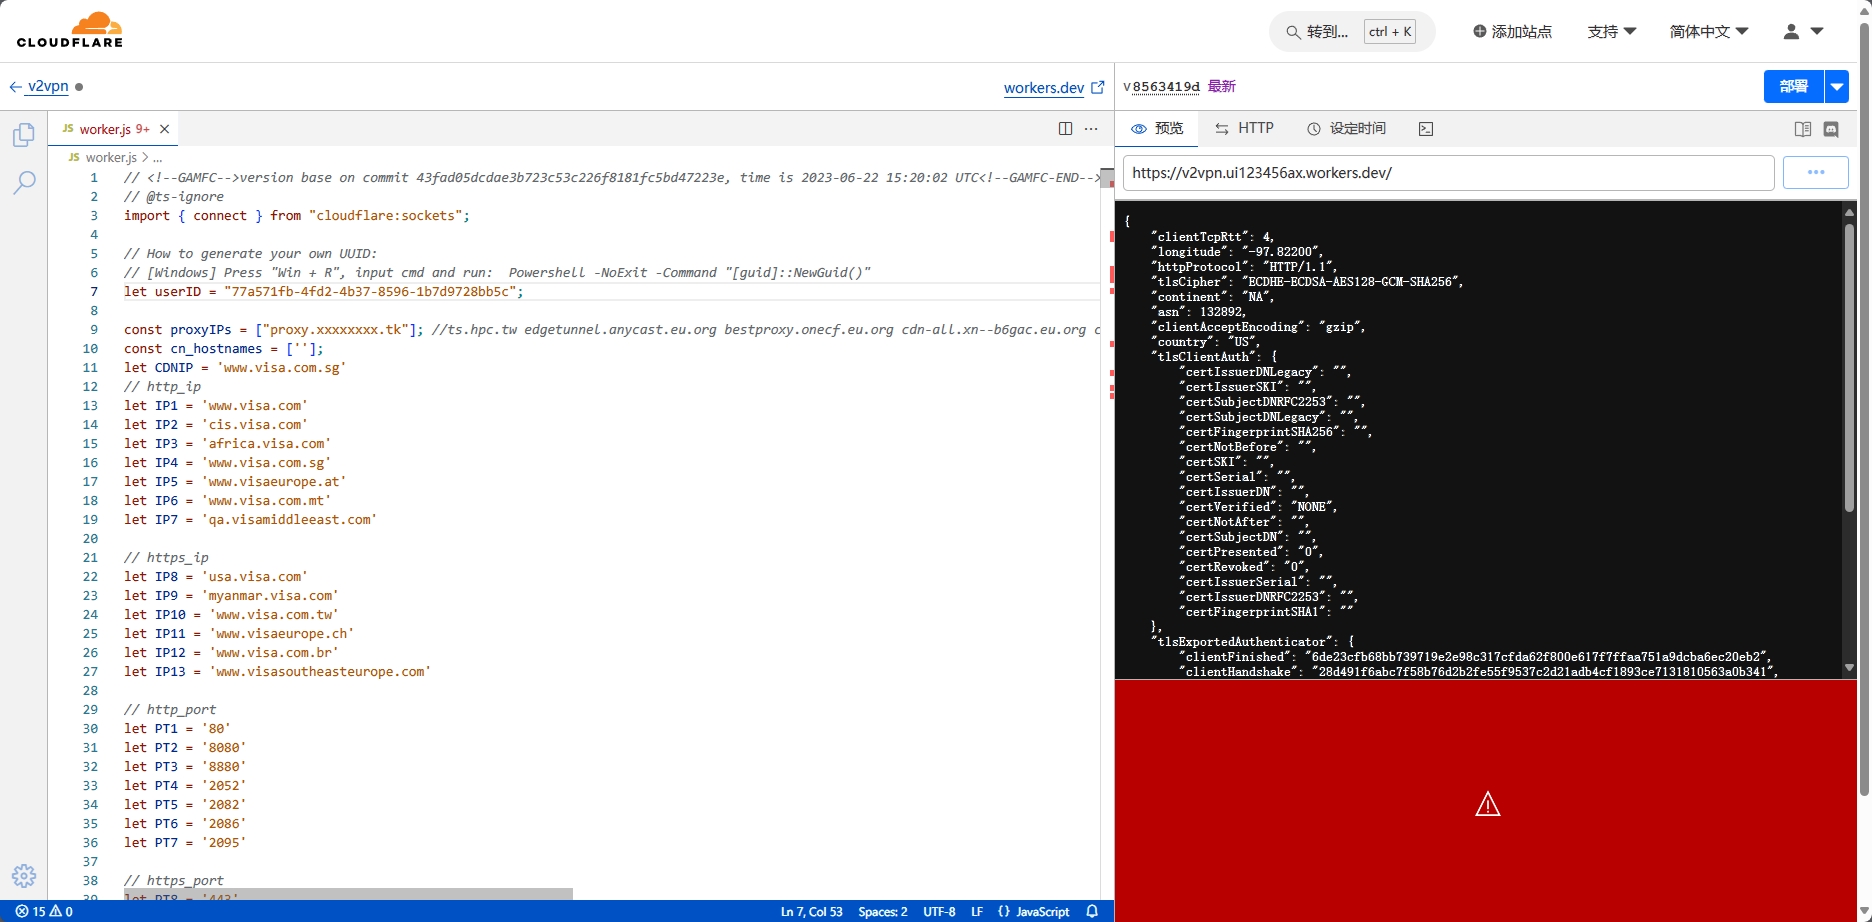Open the 简体中文 language dropdown
The height and width of the screenshot is (922, 1872).
click(1708, 32)
